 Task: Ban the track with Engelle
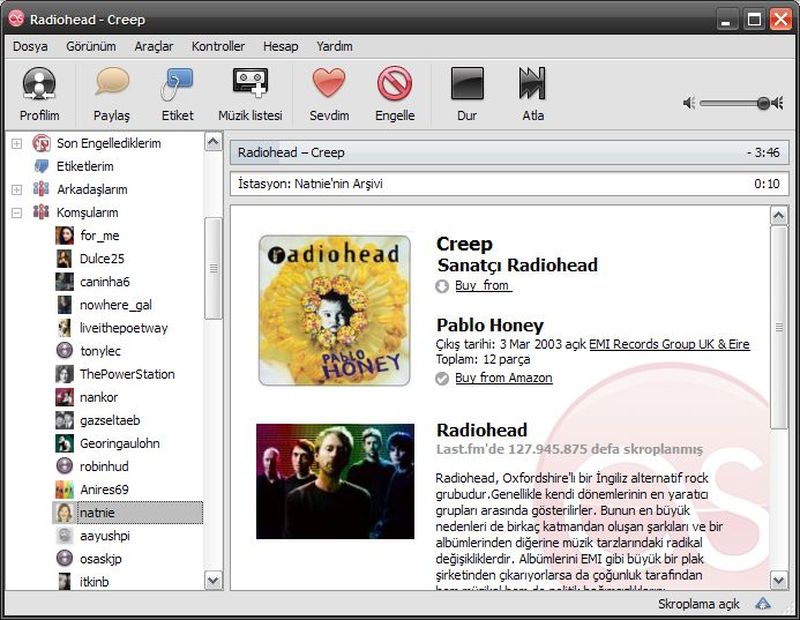click(x=395, y=84)
